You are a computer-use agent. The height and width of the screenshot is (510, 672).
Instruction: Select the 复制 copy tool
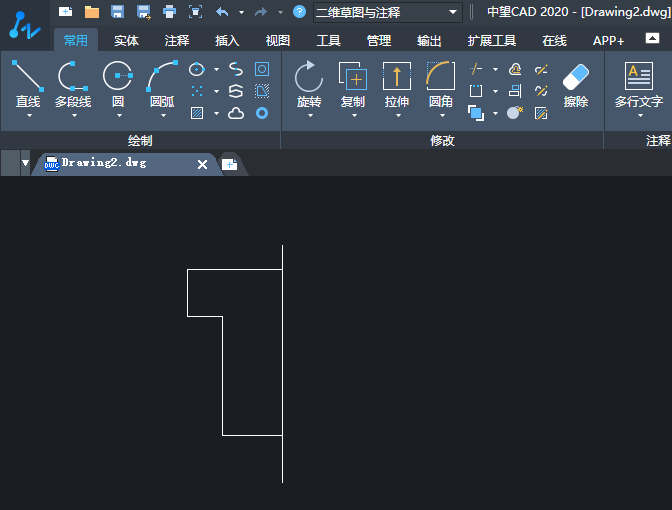point(353,84)
